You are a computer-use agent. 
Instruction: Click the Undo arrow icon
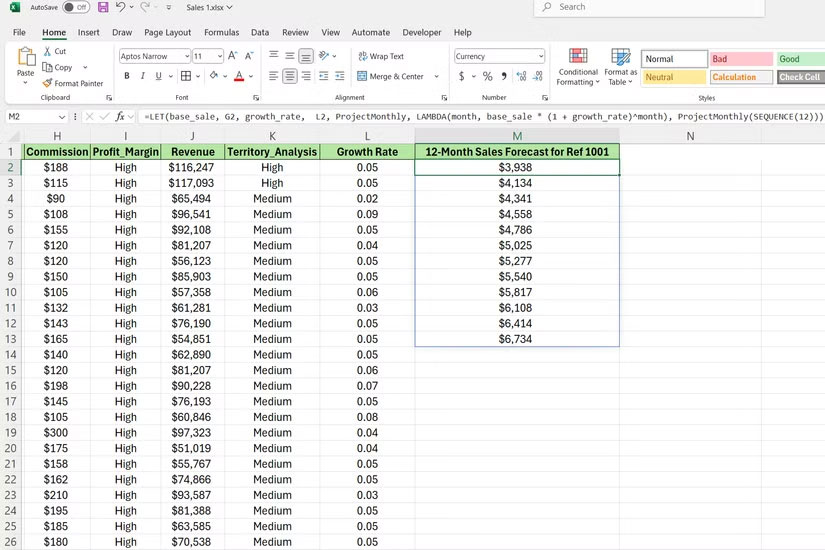(121, 7)
